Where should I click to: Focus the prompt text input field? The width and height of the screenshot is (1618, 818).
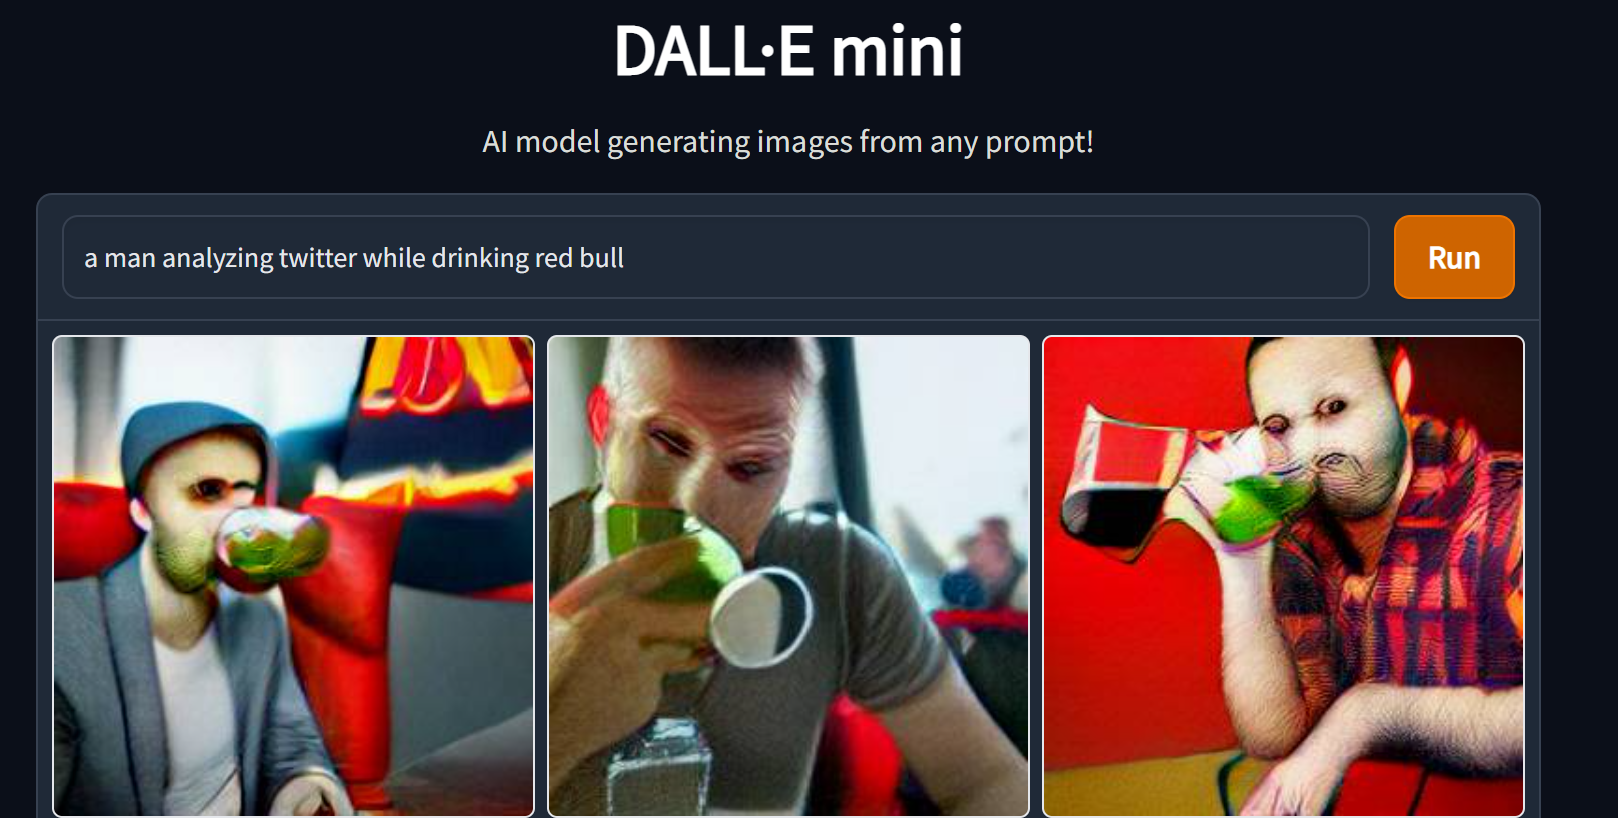[715, 257]
